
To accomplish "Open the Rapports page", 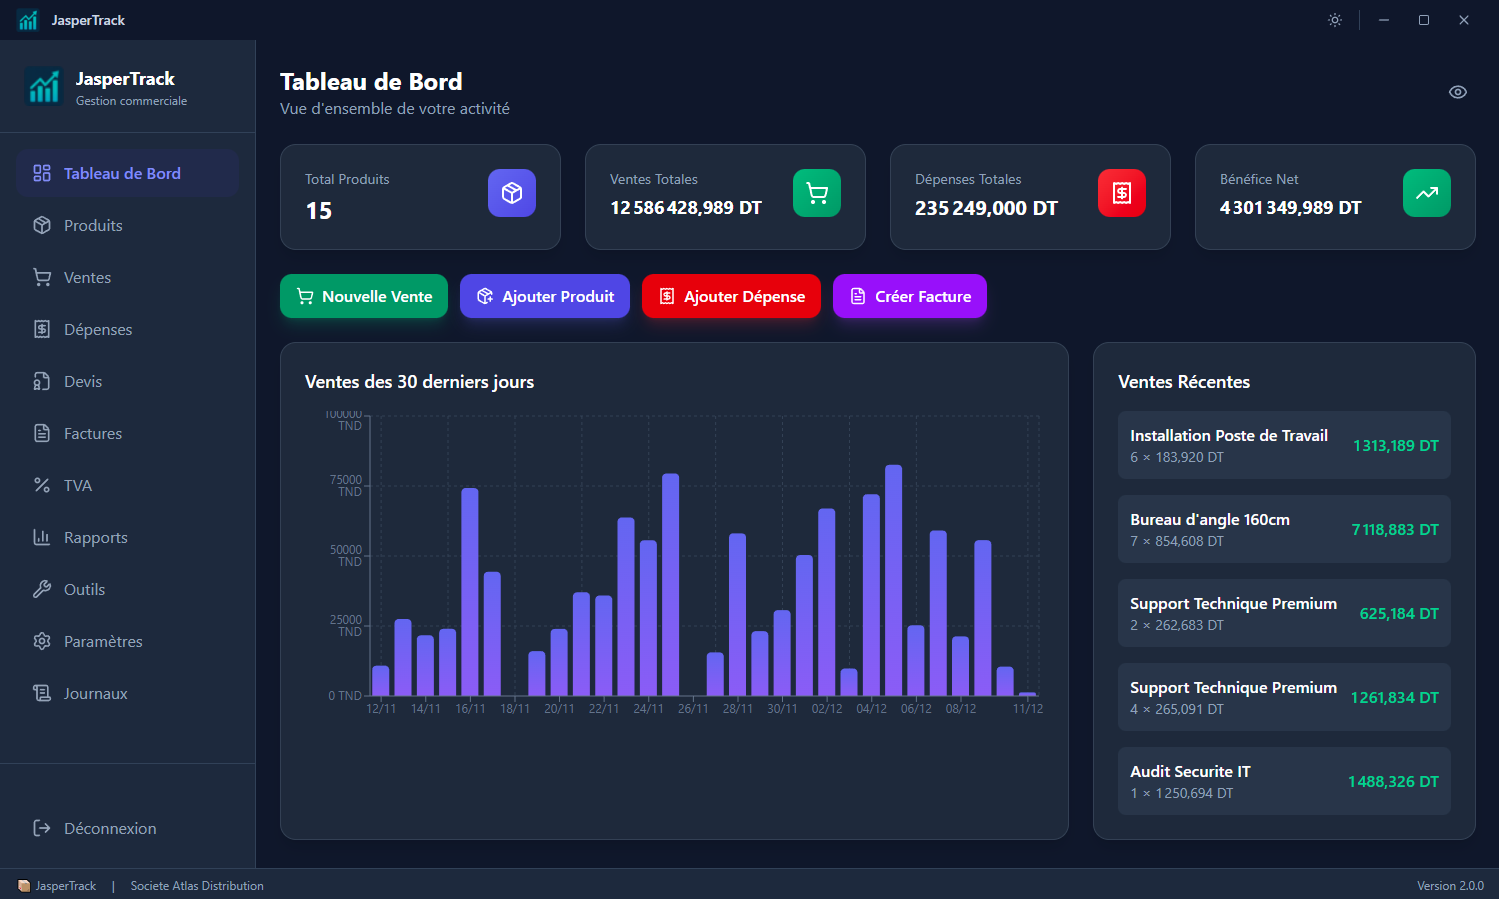I will click(128, 537).
